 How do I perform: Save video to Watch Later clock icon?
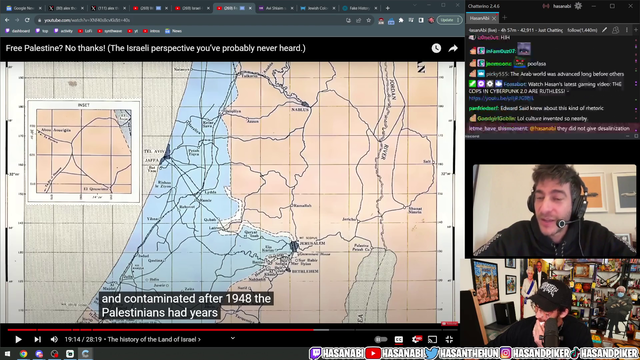coord(436,48)
